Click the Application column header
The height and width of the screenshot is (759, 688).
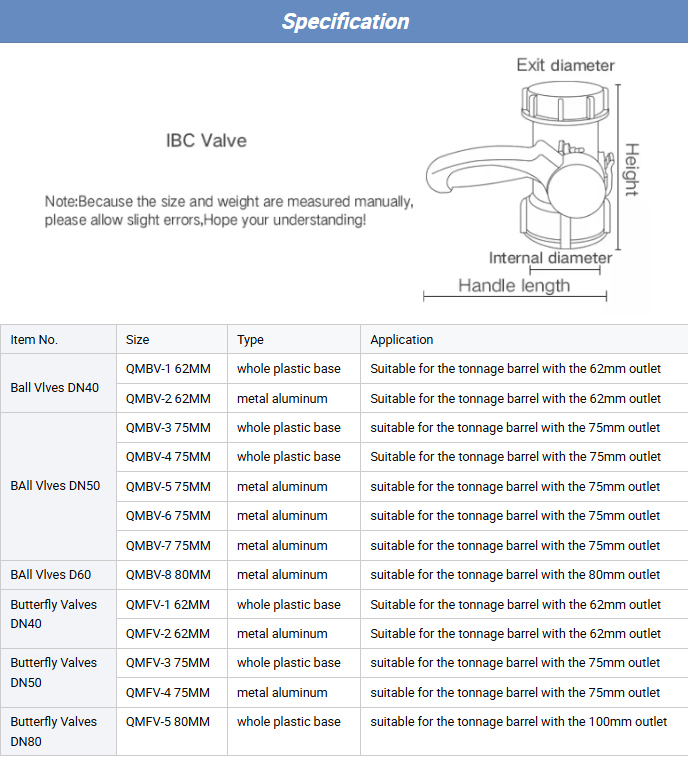pyautogui.click(x=402, y=340)
